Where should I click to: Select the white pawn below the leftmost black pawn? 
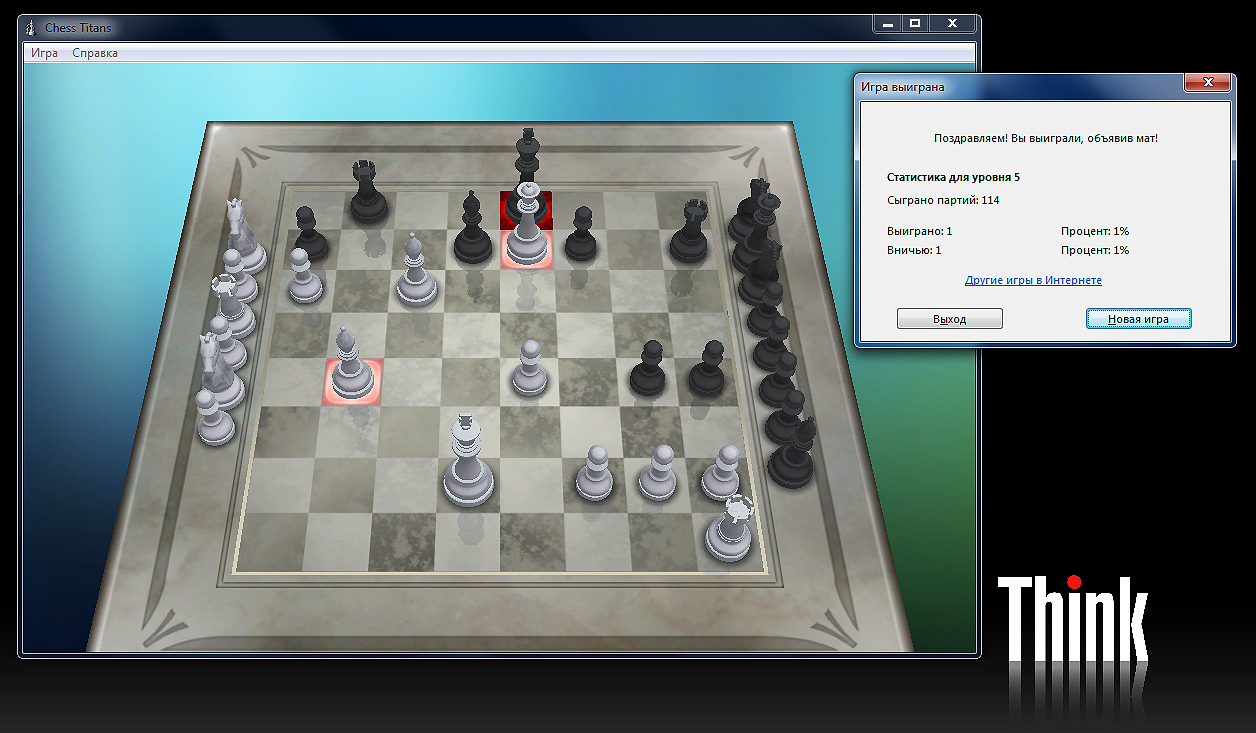(x=305, y=277)
